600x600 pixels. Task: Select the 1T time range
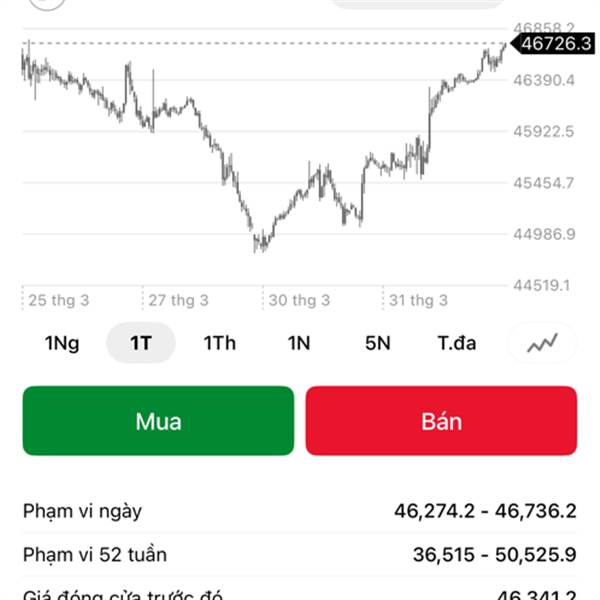coord(141,343)
